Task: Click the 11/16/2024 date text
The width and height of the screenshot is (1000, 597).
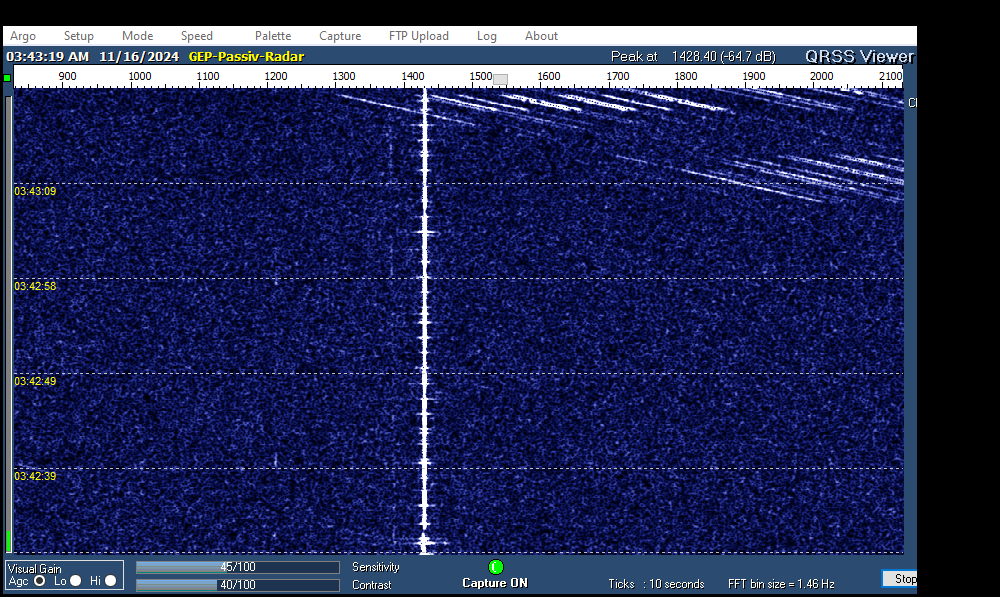Action: pos(139,56)
